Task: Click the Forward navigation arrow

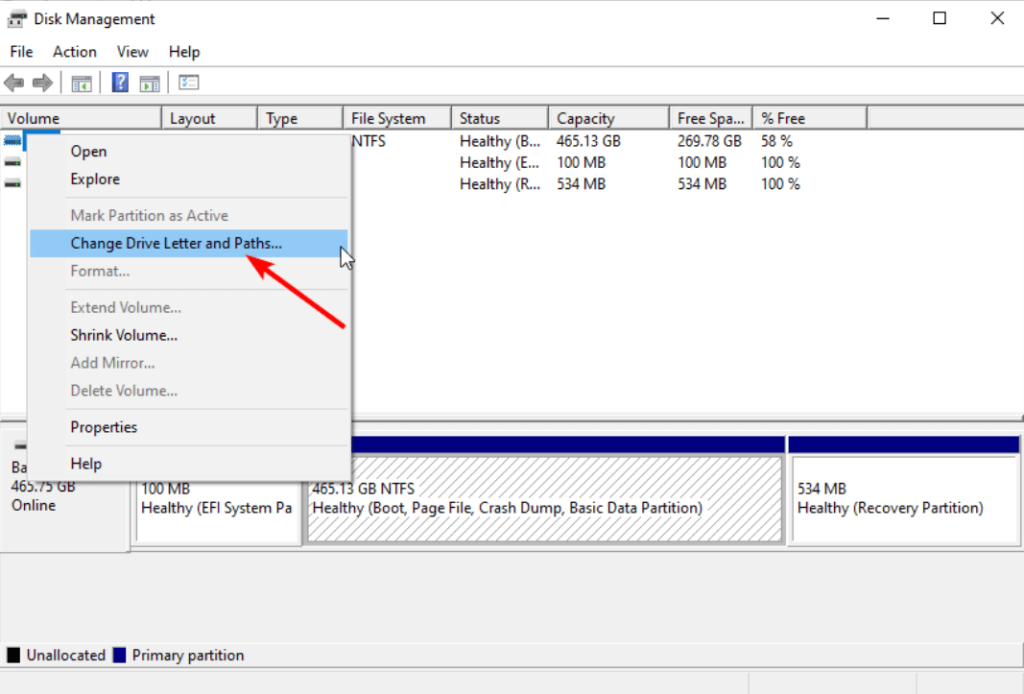Action: (42, 82)
